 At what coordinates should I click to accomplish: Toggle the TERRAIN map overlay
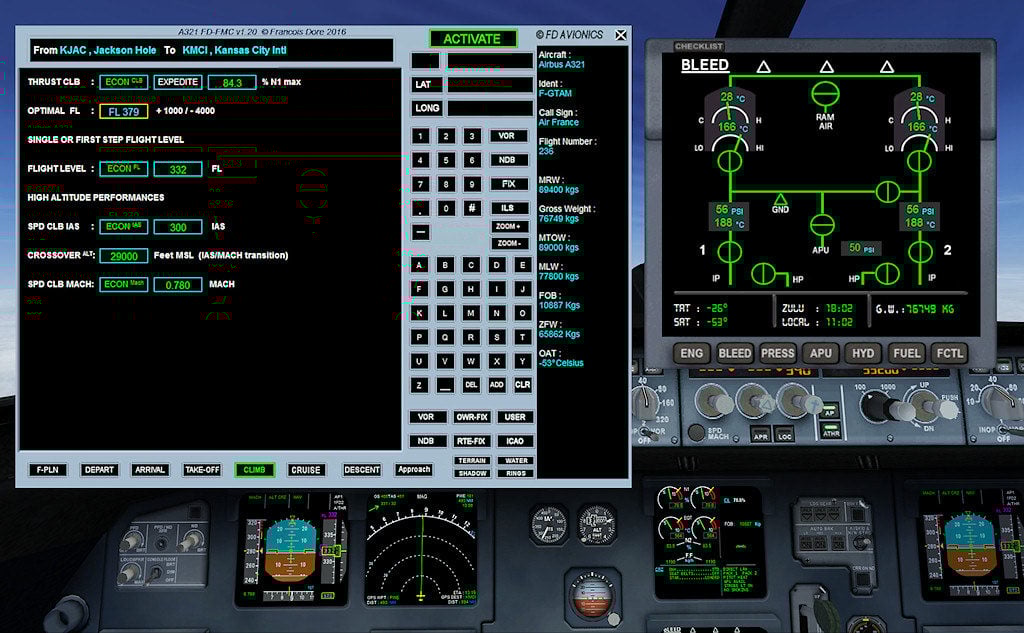click(x=472, y=461)
